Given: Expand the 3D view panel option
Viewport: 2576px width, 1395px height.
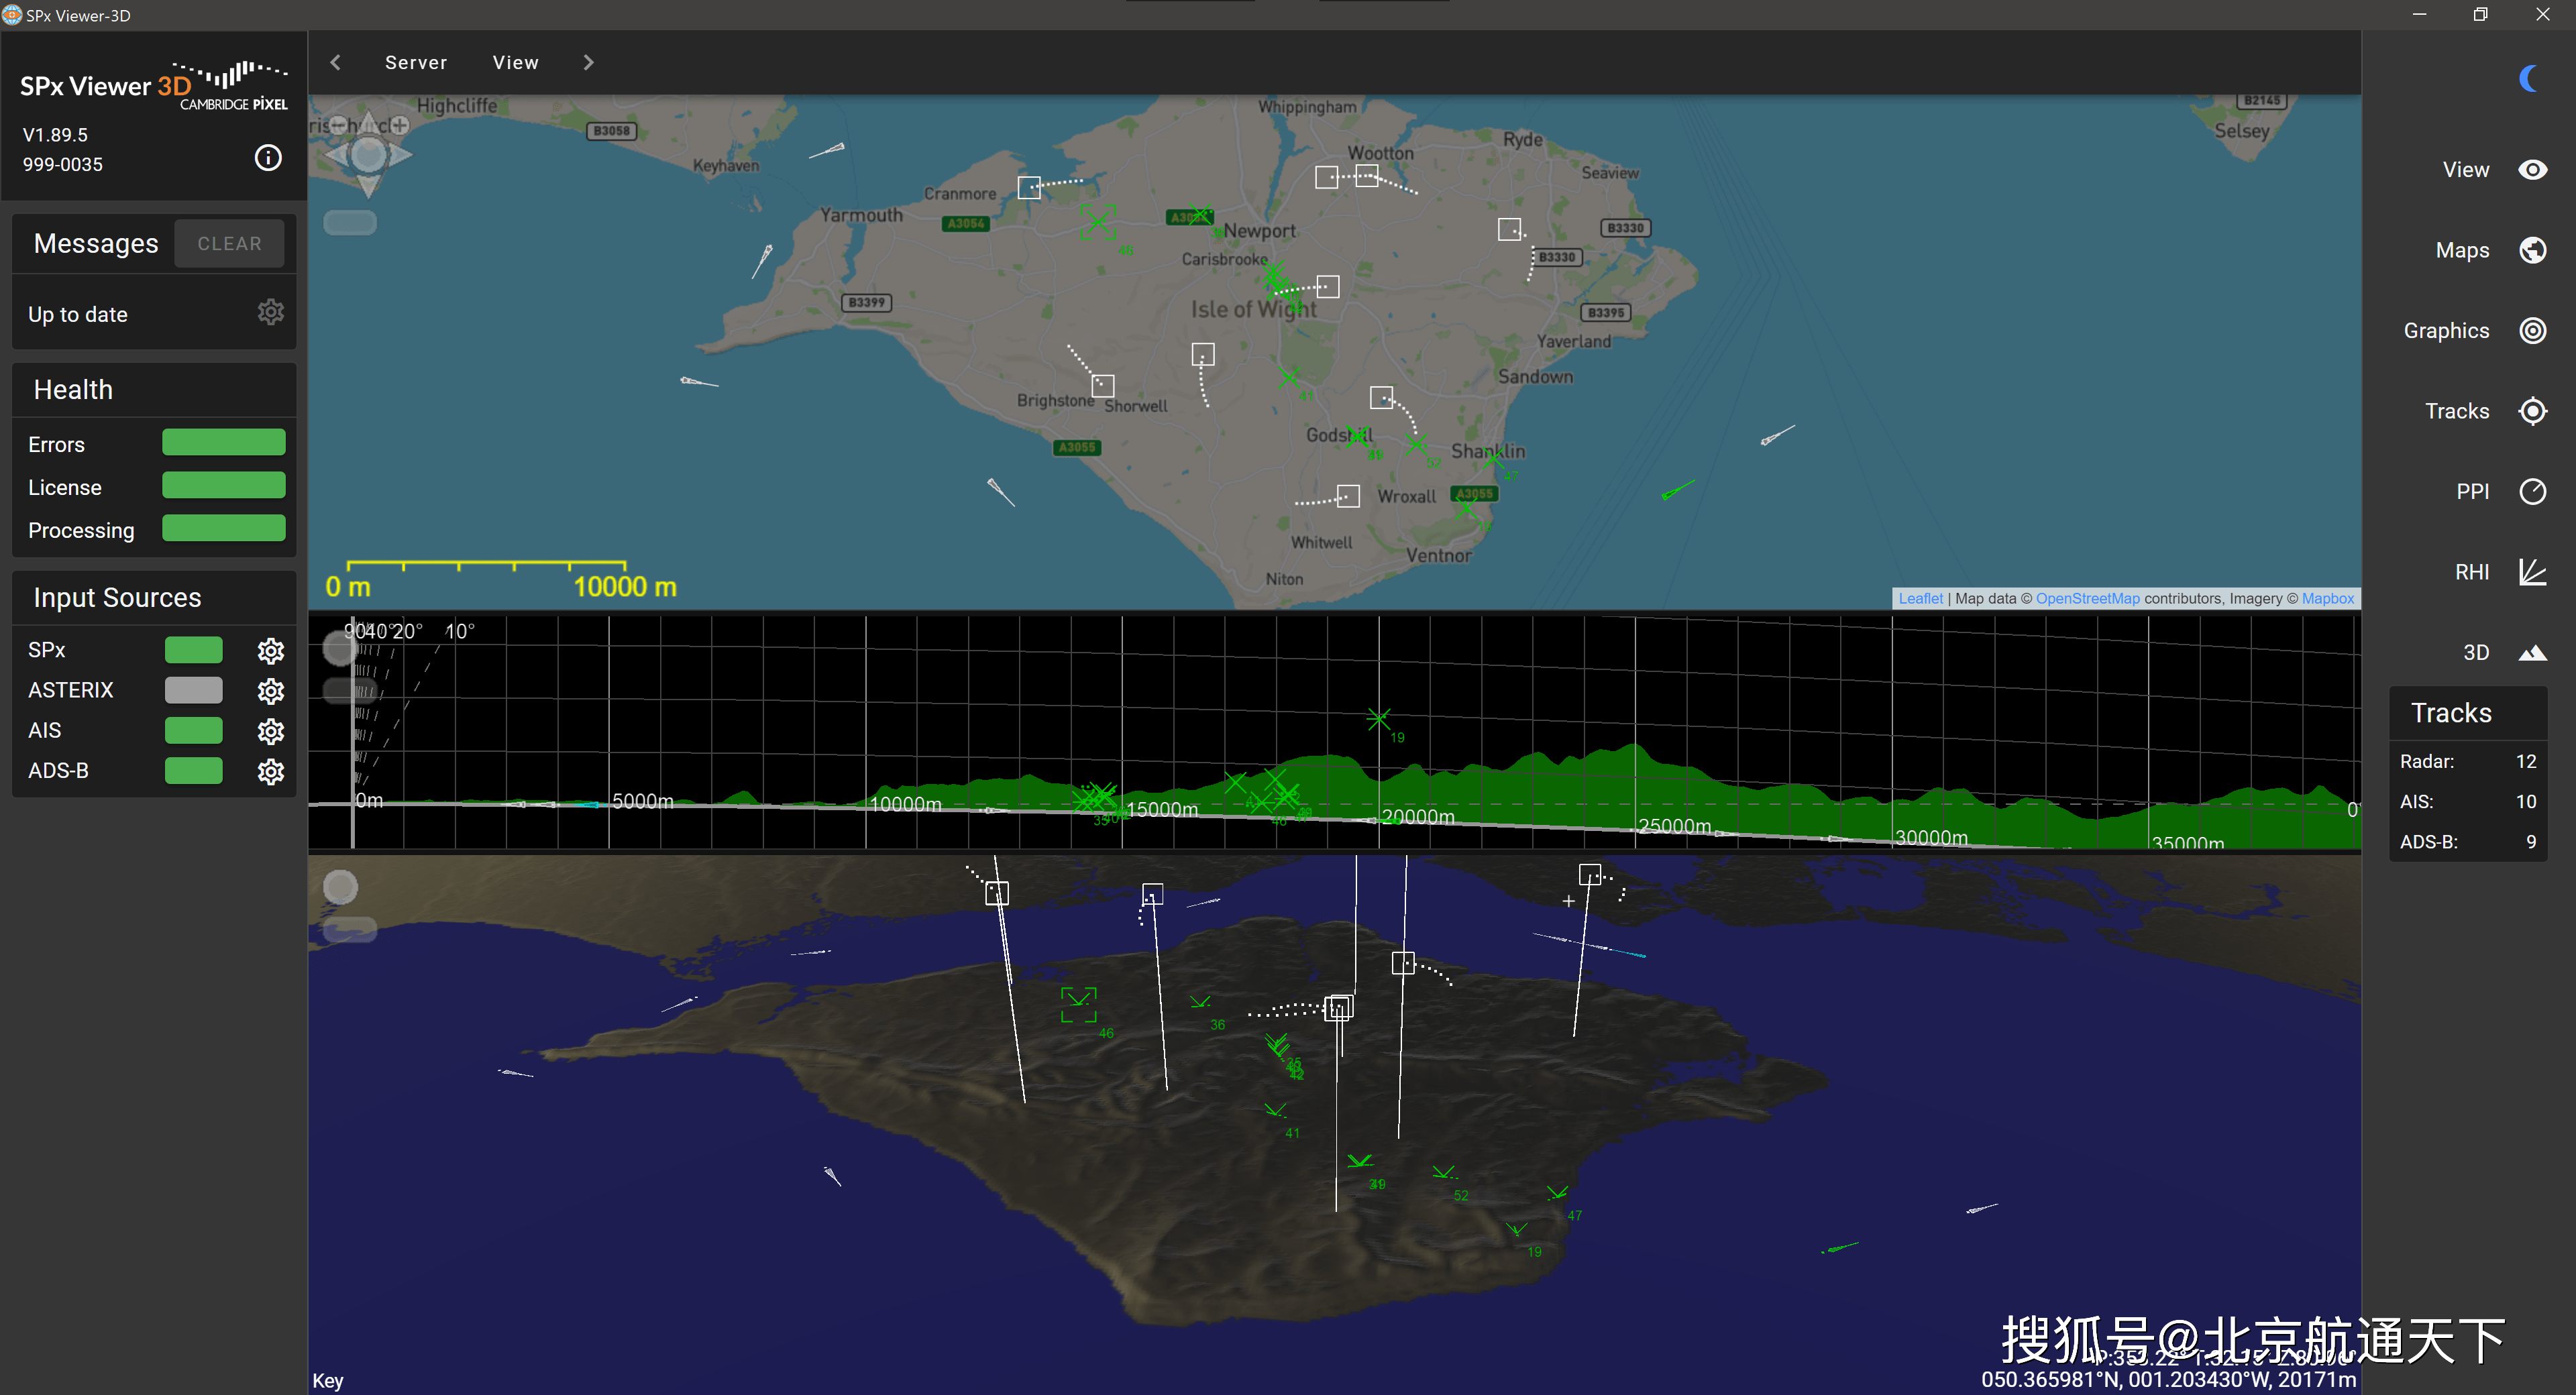Looking at the screenshot, I should point(2532,653).
